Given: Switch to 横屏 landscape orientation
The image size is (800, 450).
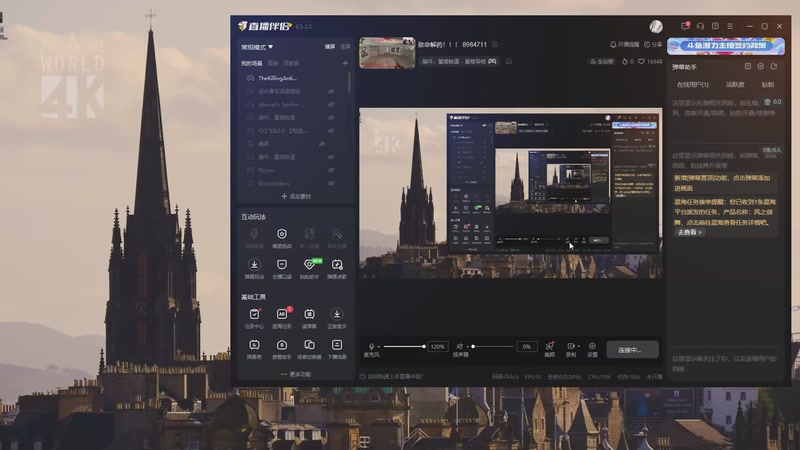Looking at the screenshot, I should coord(330,46).
